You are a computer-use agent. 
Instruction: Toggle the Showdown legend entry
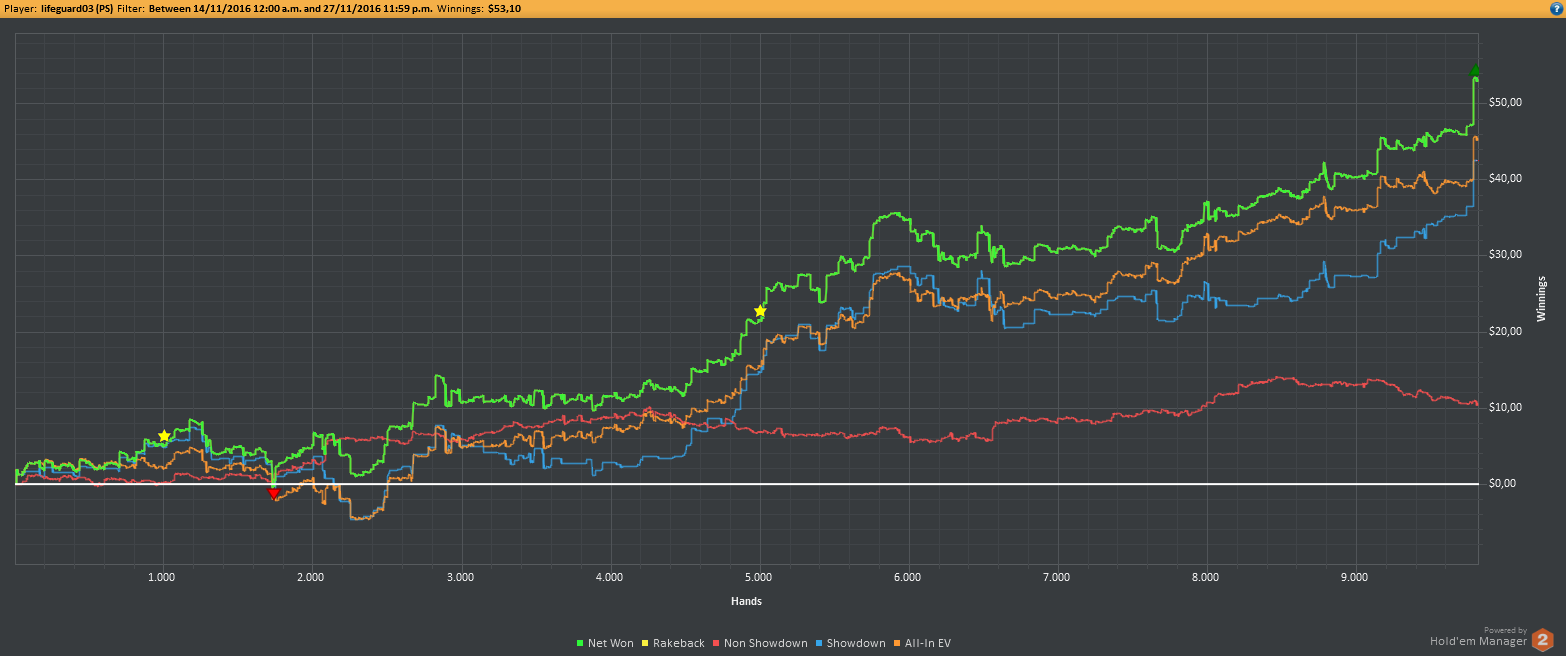851,643
